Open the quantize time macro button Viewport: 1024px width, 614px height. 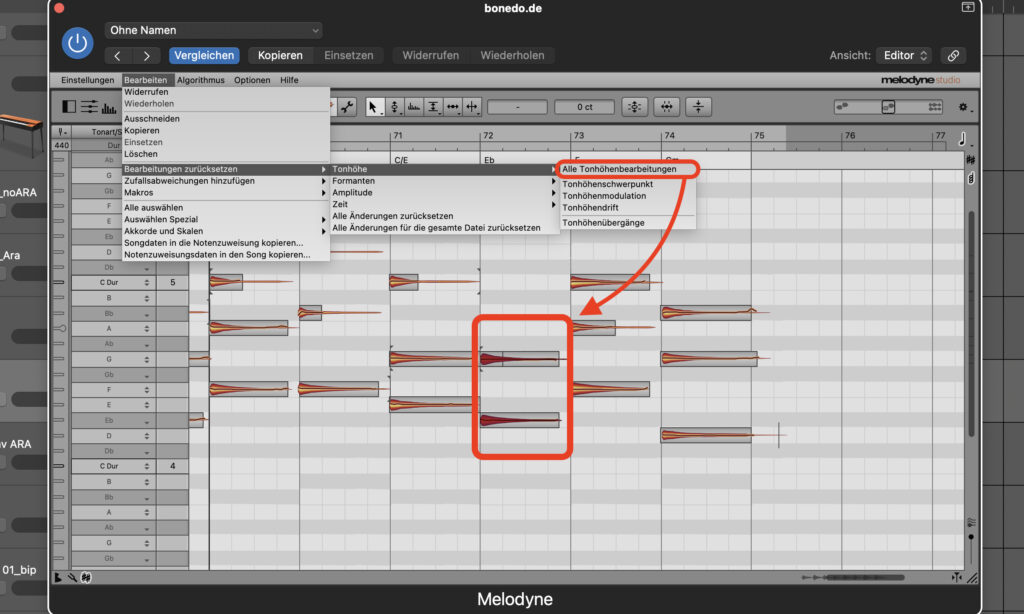[667, 107]
